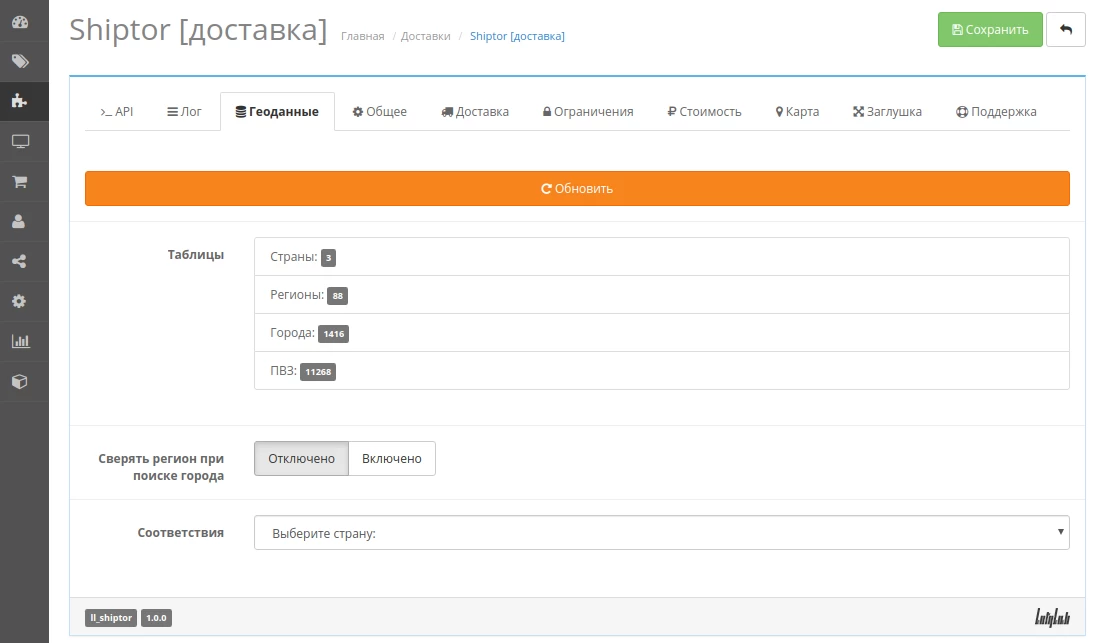Click Shiptor [доставка] breadcrumb link

517,36
